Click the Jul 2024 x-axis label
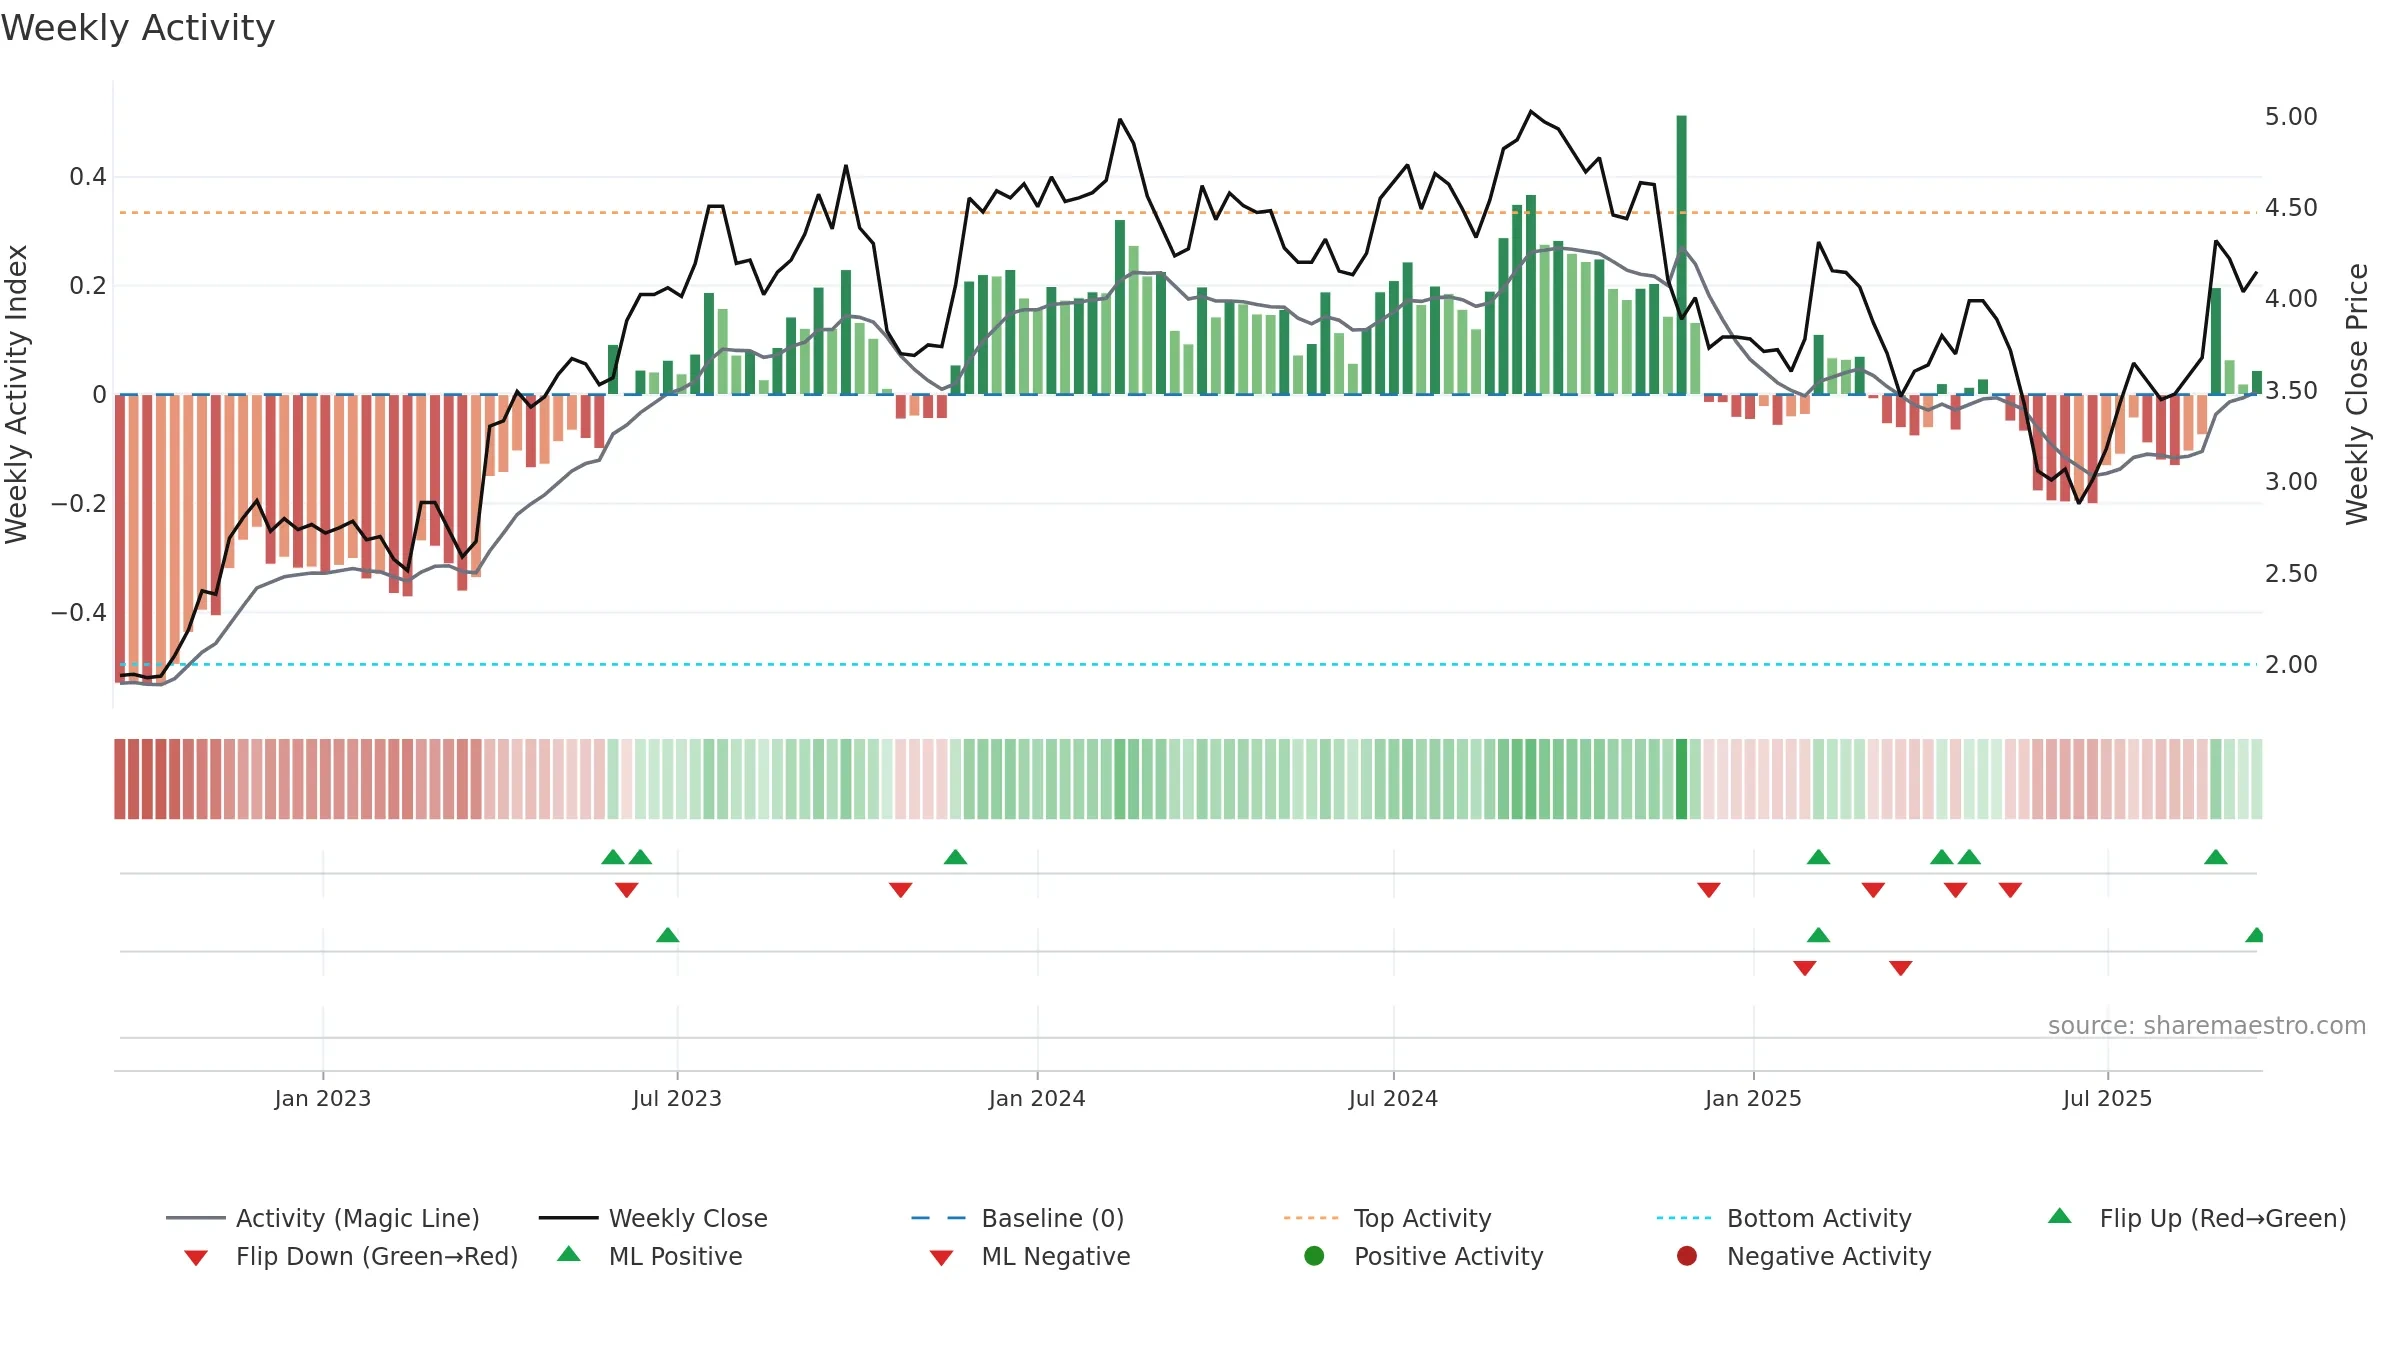This screenshot has width=2400, height=1350. click(x=1393, y=1098)
